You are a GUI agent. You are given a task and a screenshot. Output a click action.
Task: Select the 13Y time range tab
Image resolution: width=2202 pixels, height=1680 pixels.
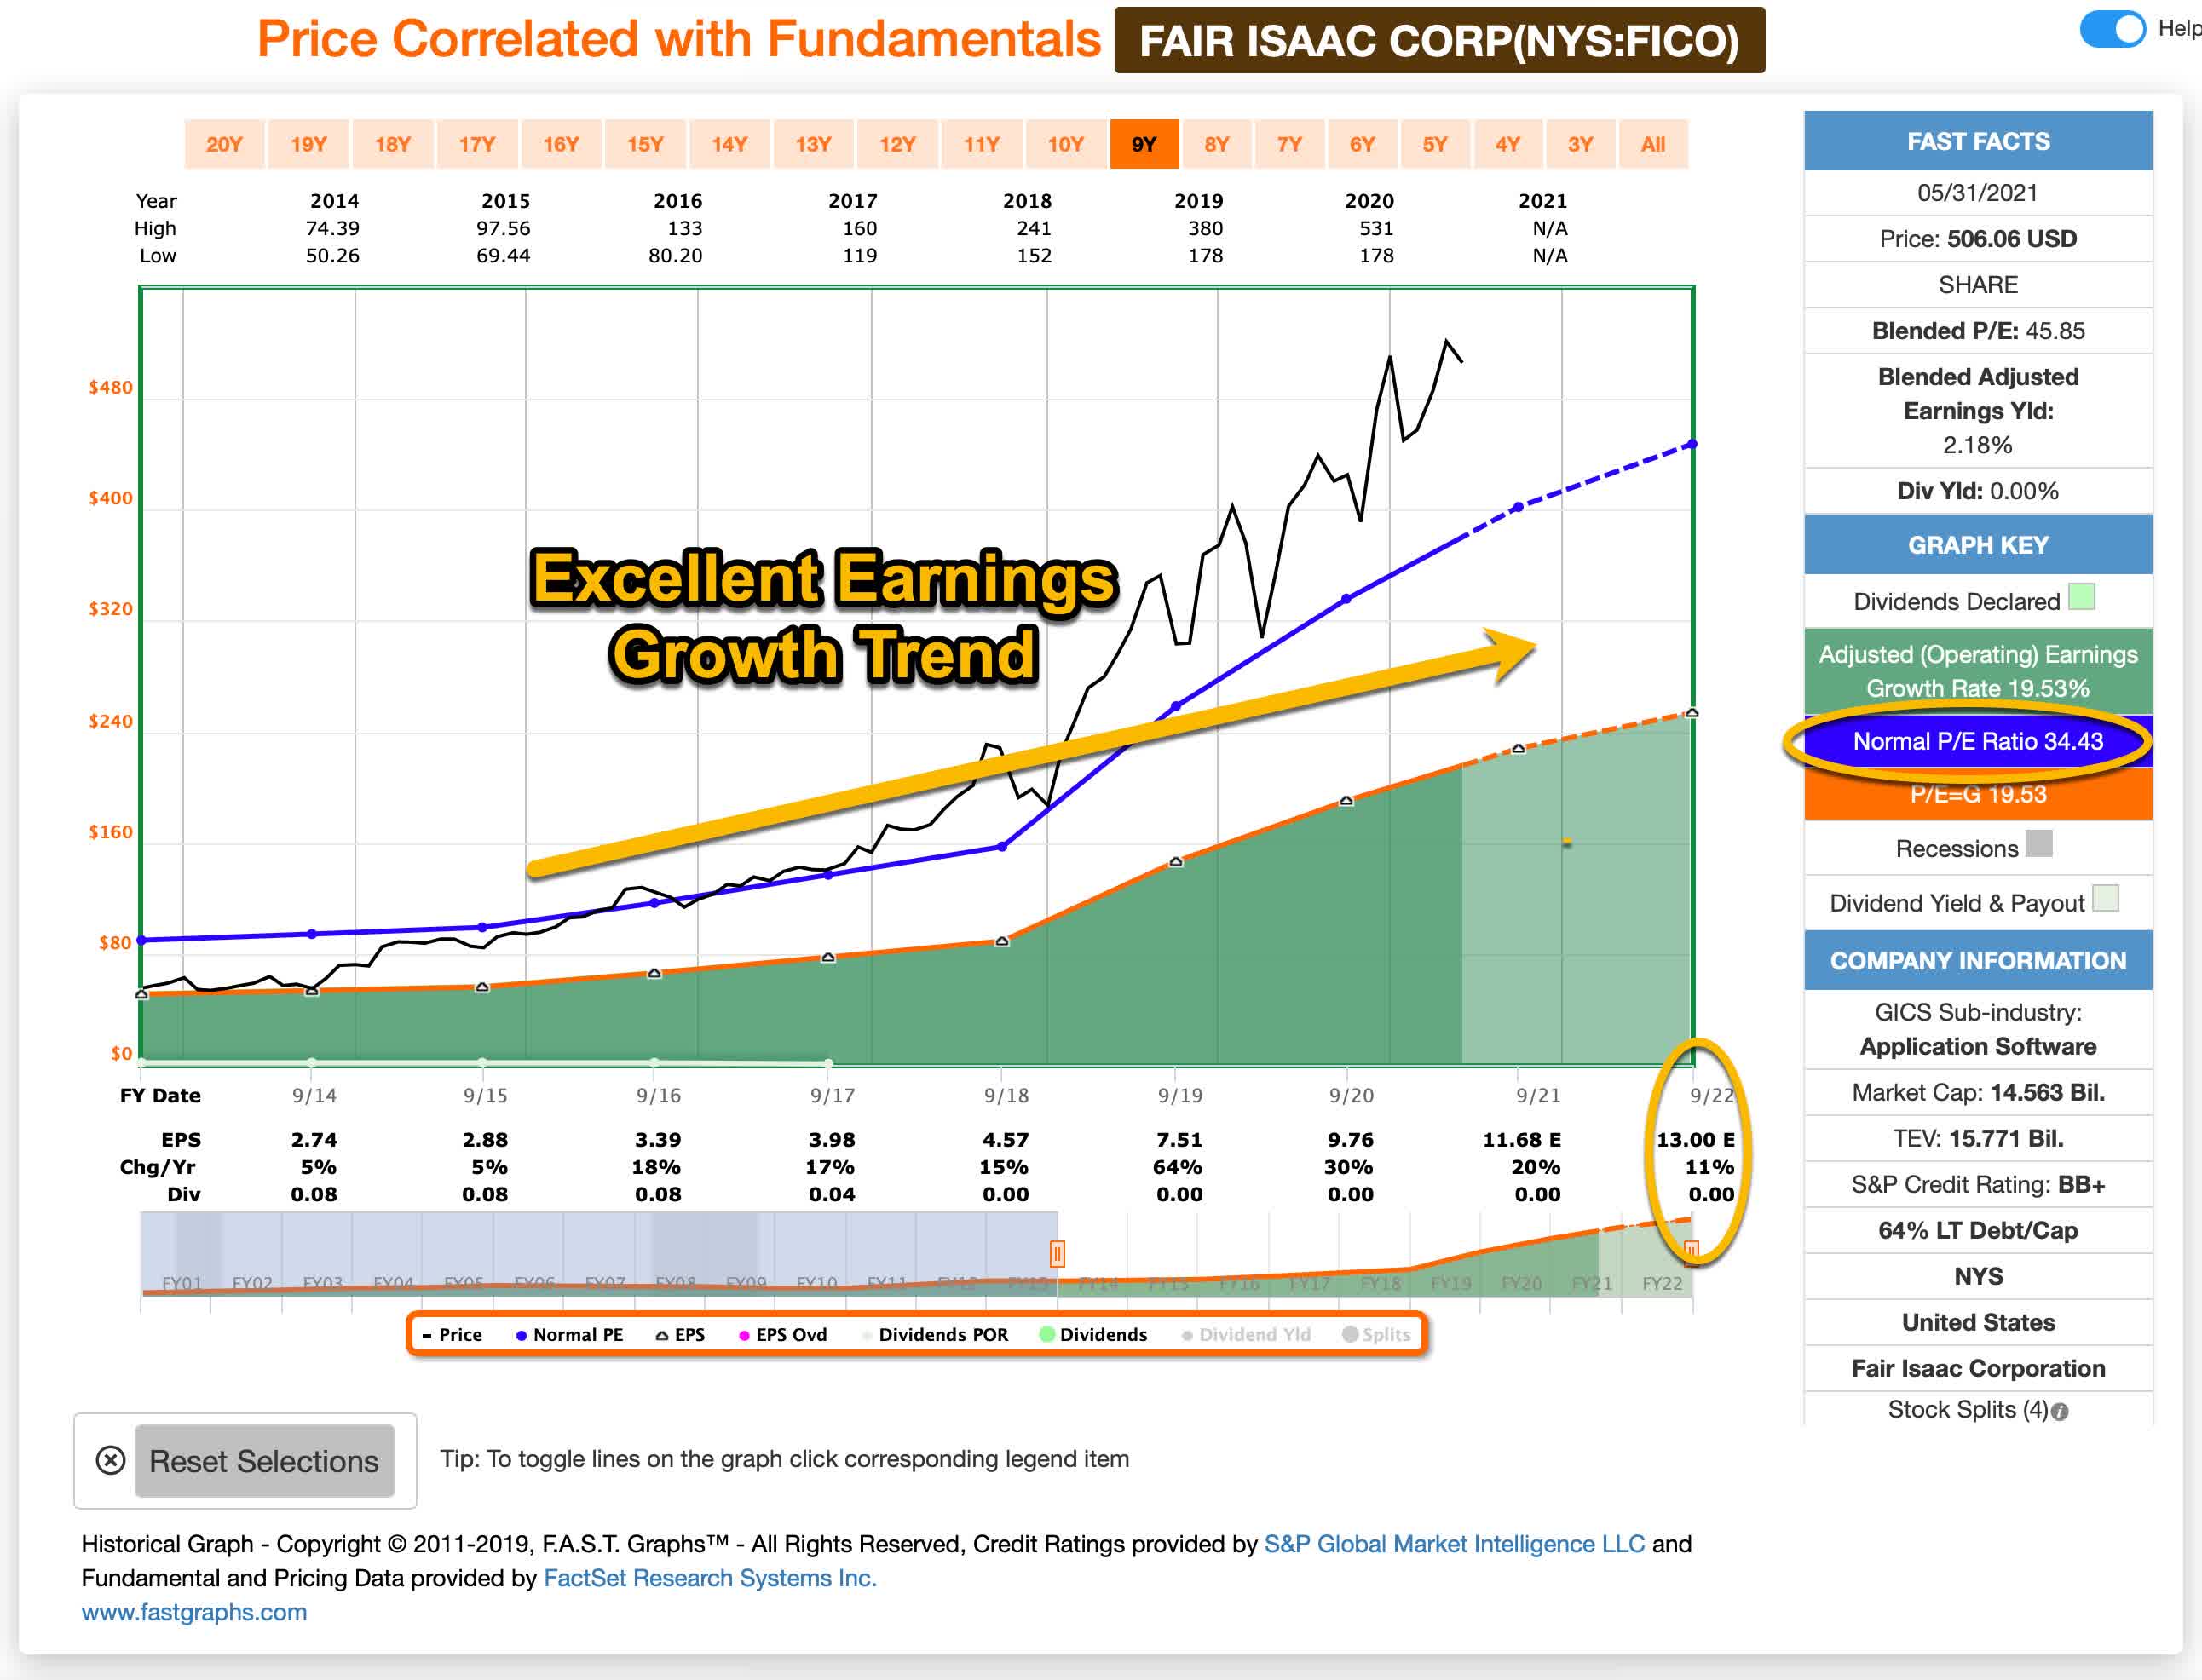pyautogui.click(x=813, y=144)
